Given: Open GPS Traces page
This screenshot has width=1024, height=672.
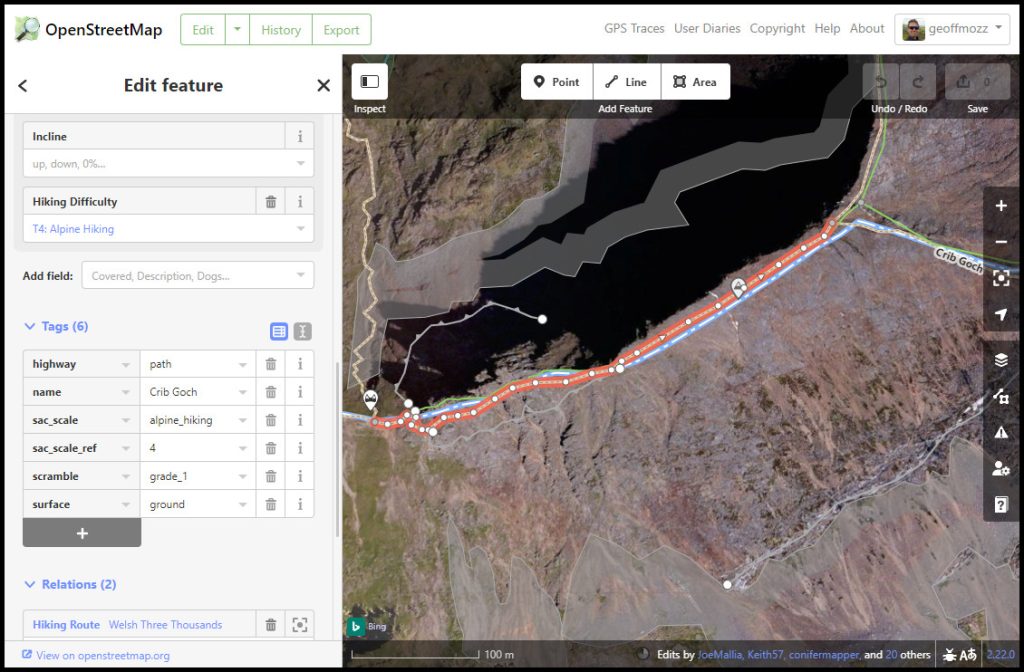Looking at the screenshot, I should (634, 29).
